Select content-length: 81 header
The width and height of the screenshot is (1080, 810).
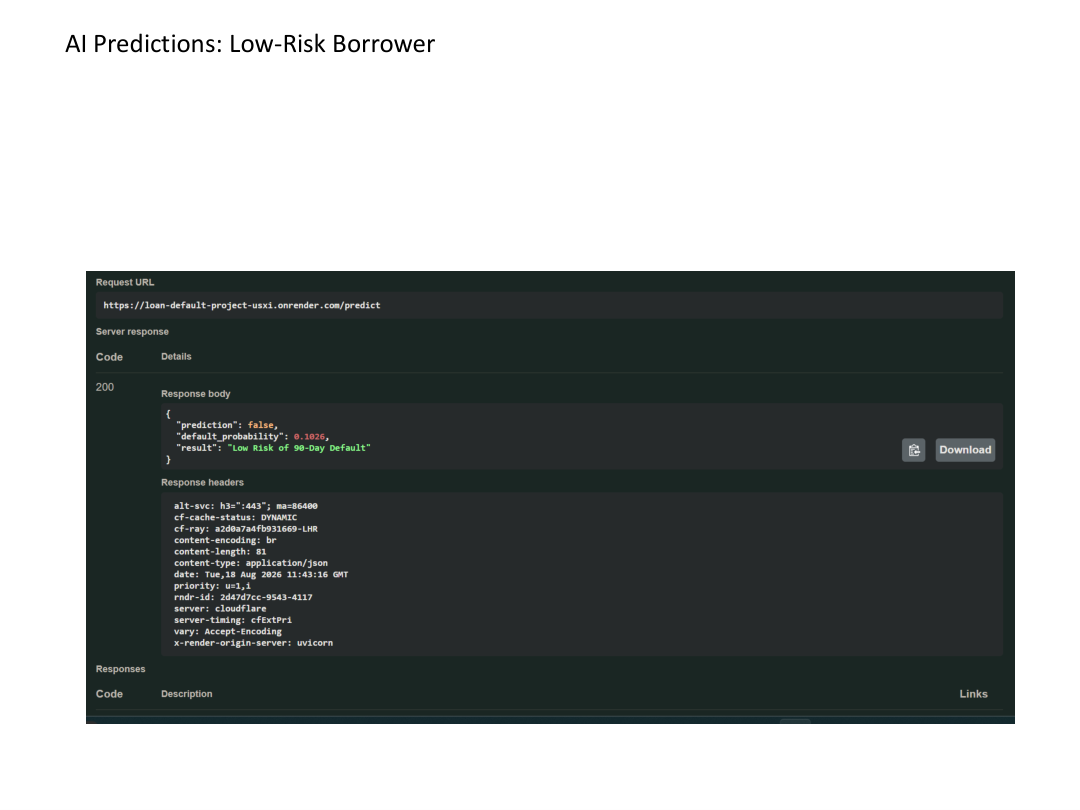pos(220,552)
